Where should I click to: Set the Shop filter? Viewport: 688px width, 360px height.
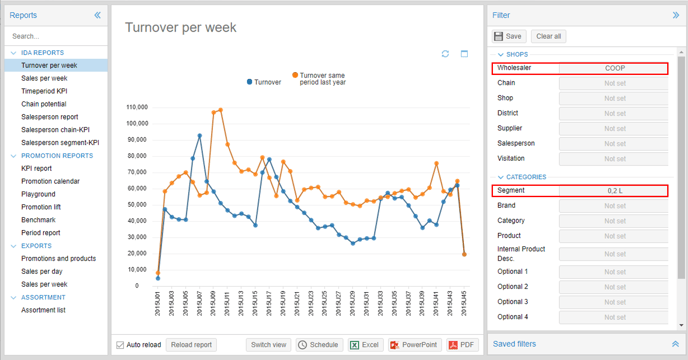coord(613,98)
